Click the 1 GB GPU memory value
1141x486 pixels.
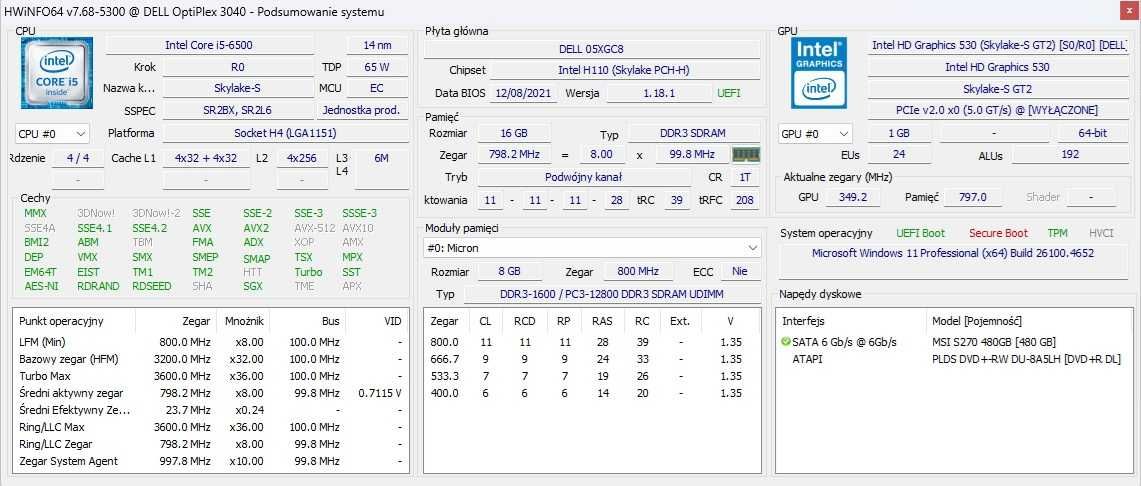coord(899,134)
